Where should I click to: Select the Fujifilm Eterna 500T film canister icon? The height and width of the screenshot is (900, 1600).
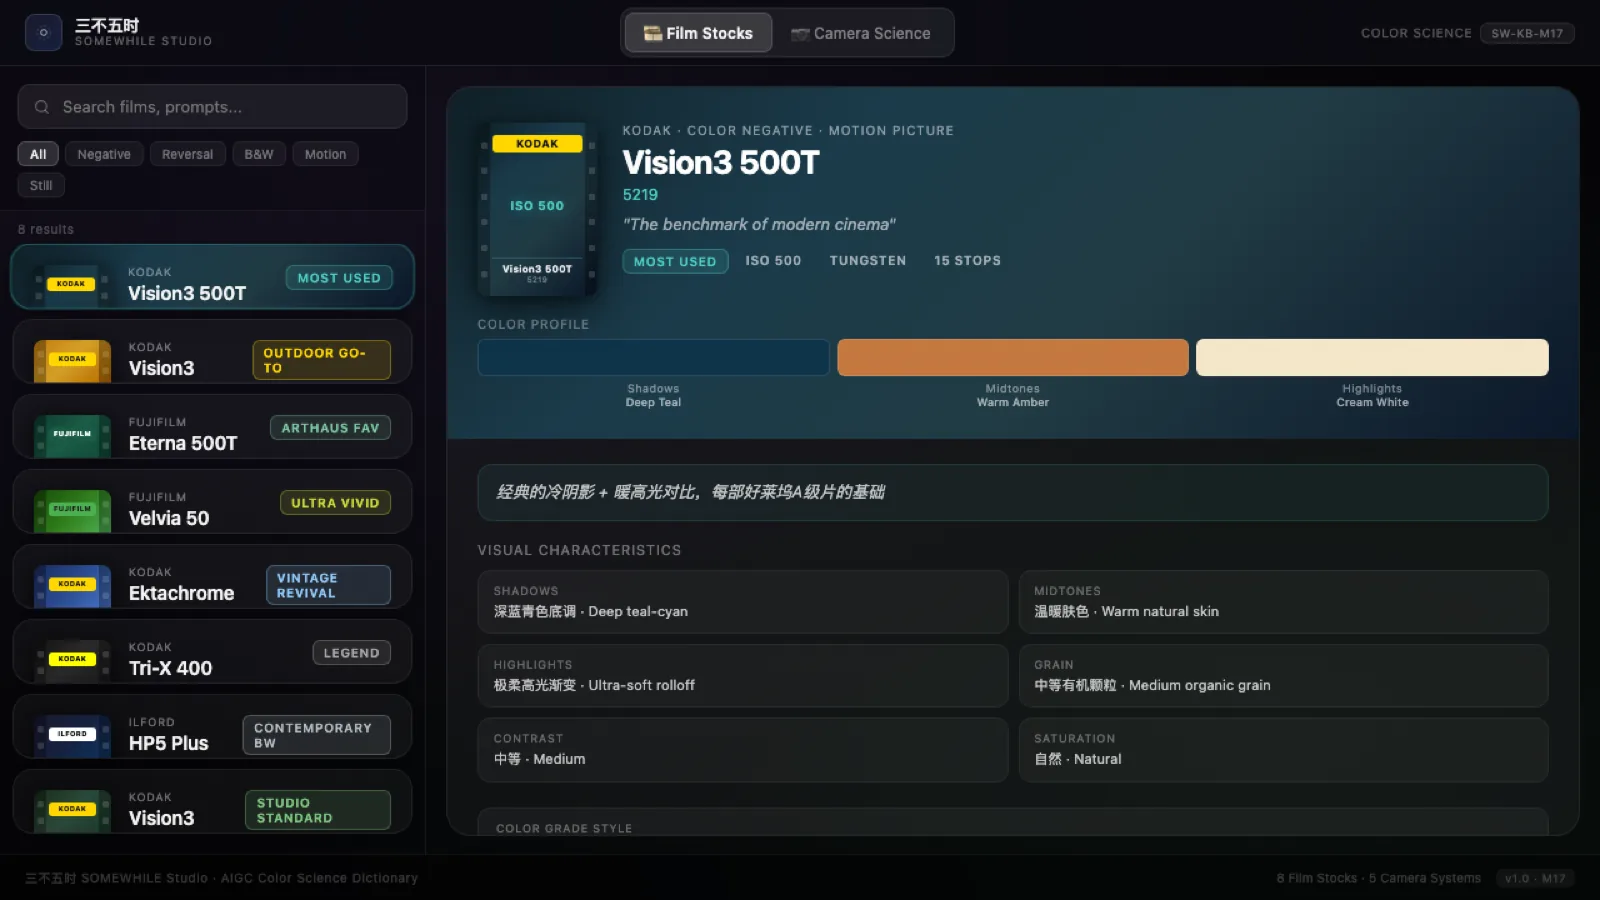(x=72, y=434)
